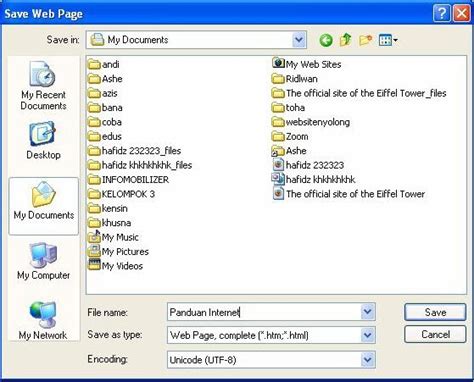
Task: Go up one folder level
Action: tap(346, 40)
